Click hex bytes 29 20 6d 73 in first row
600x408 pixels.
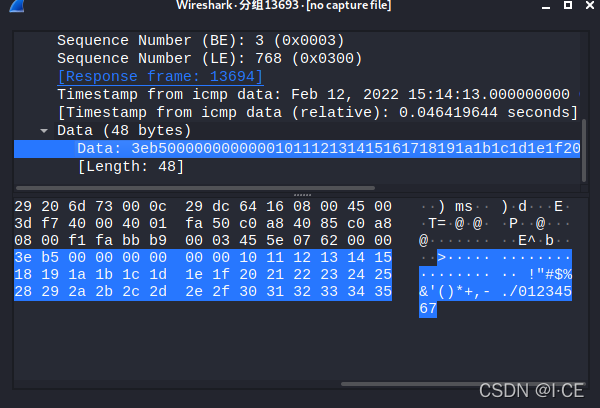pos(64,207)
